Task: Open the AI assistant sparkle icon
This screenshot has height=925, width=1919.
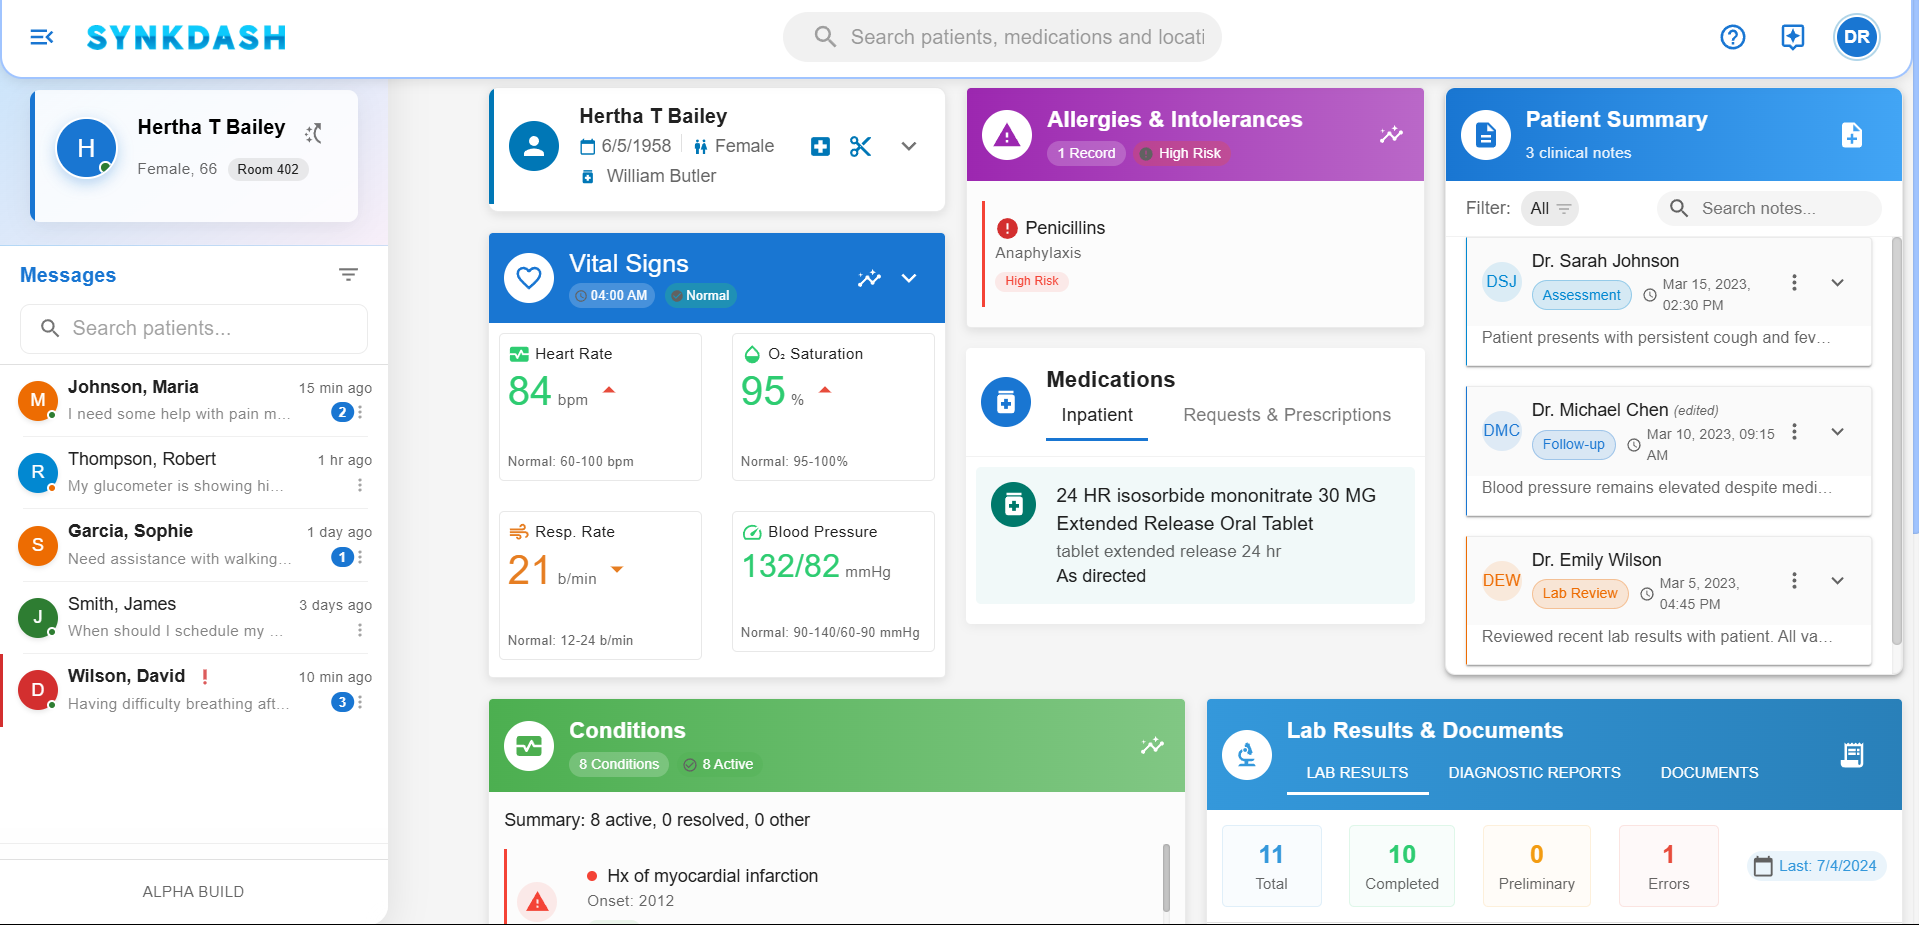Action: coord(1792,37)
